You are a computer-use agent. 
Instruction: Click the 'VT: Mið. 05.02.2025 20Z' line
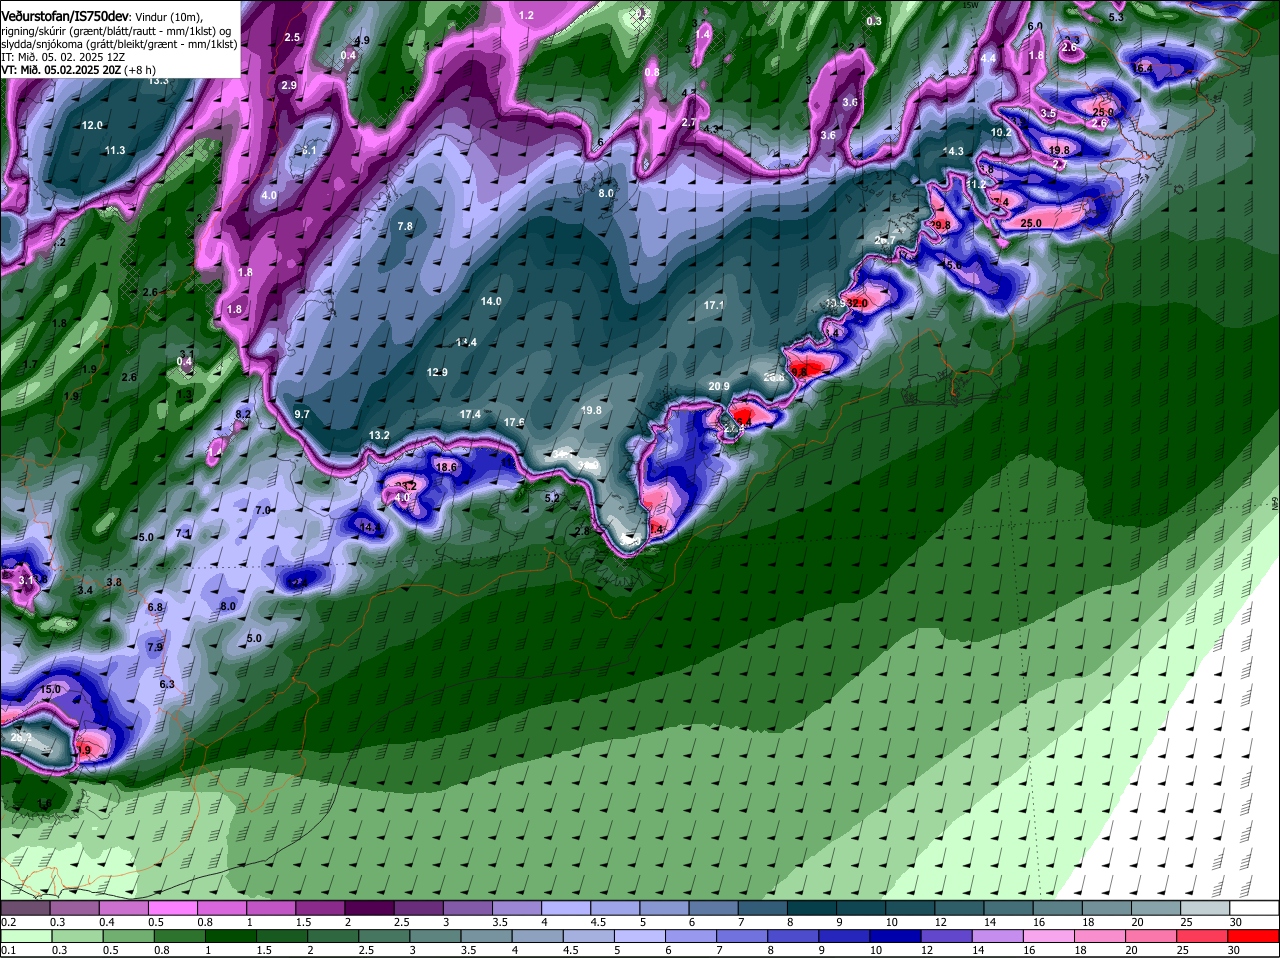click(x=78, y=70)
